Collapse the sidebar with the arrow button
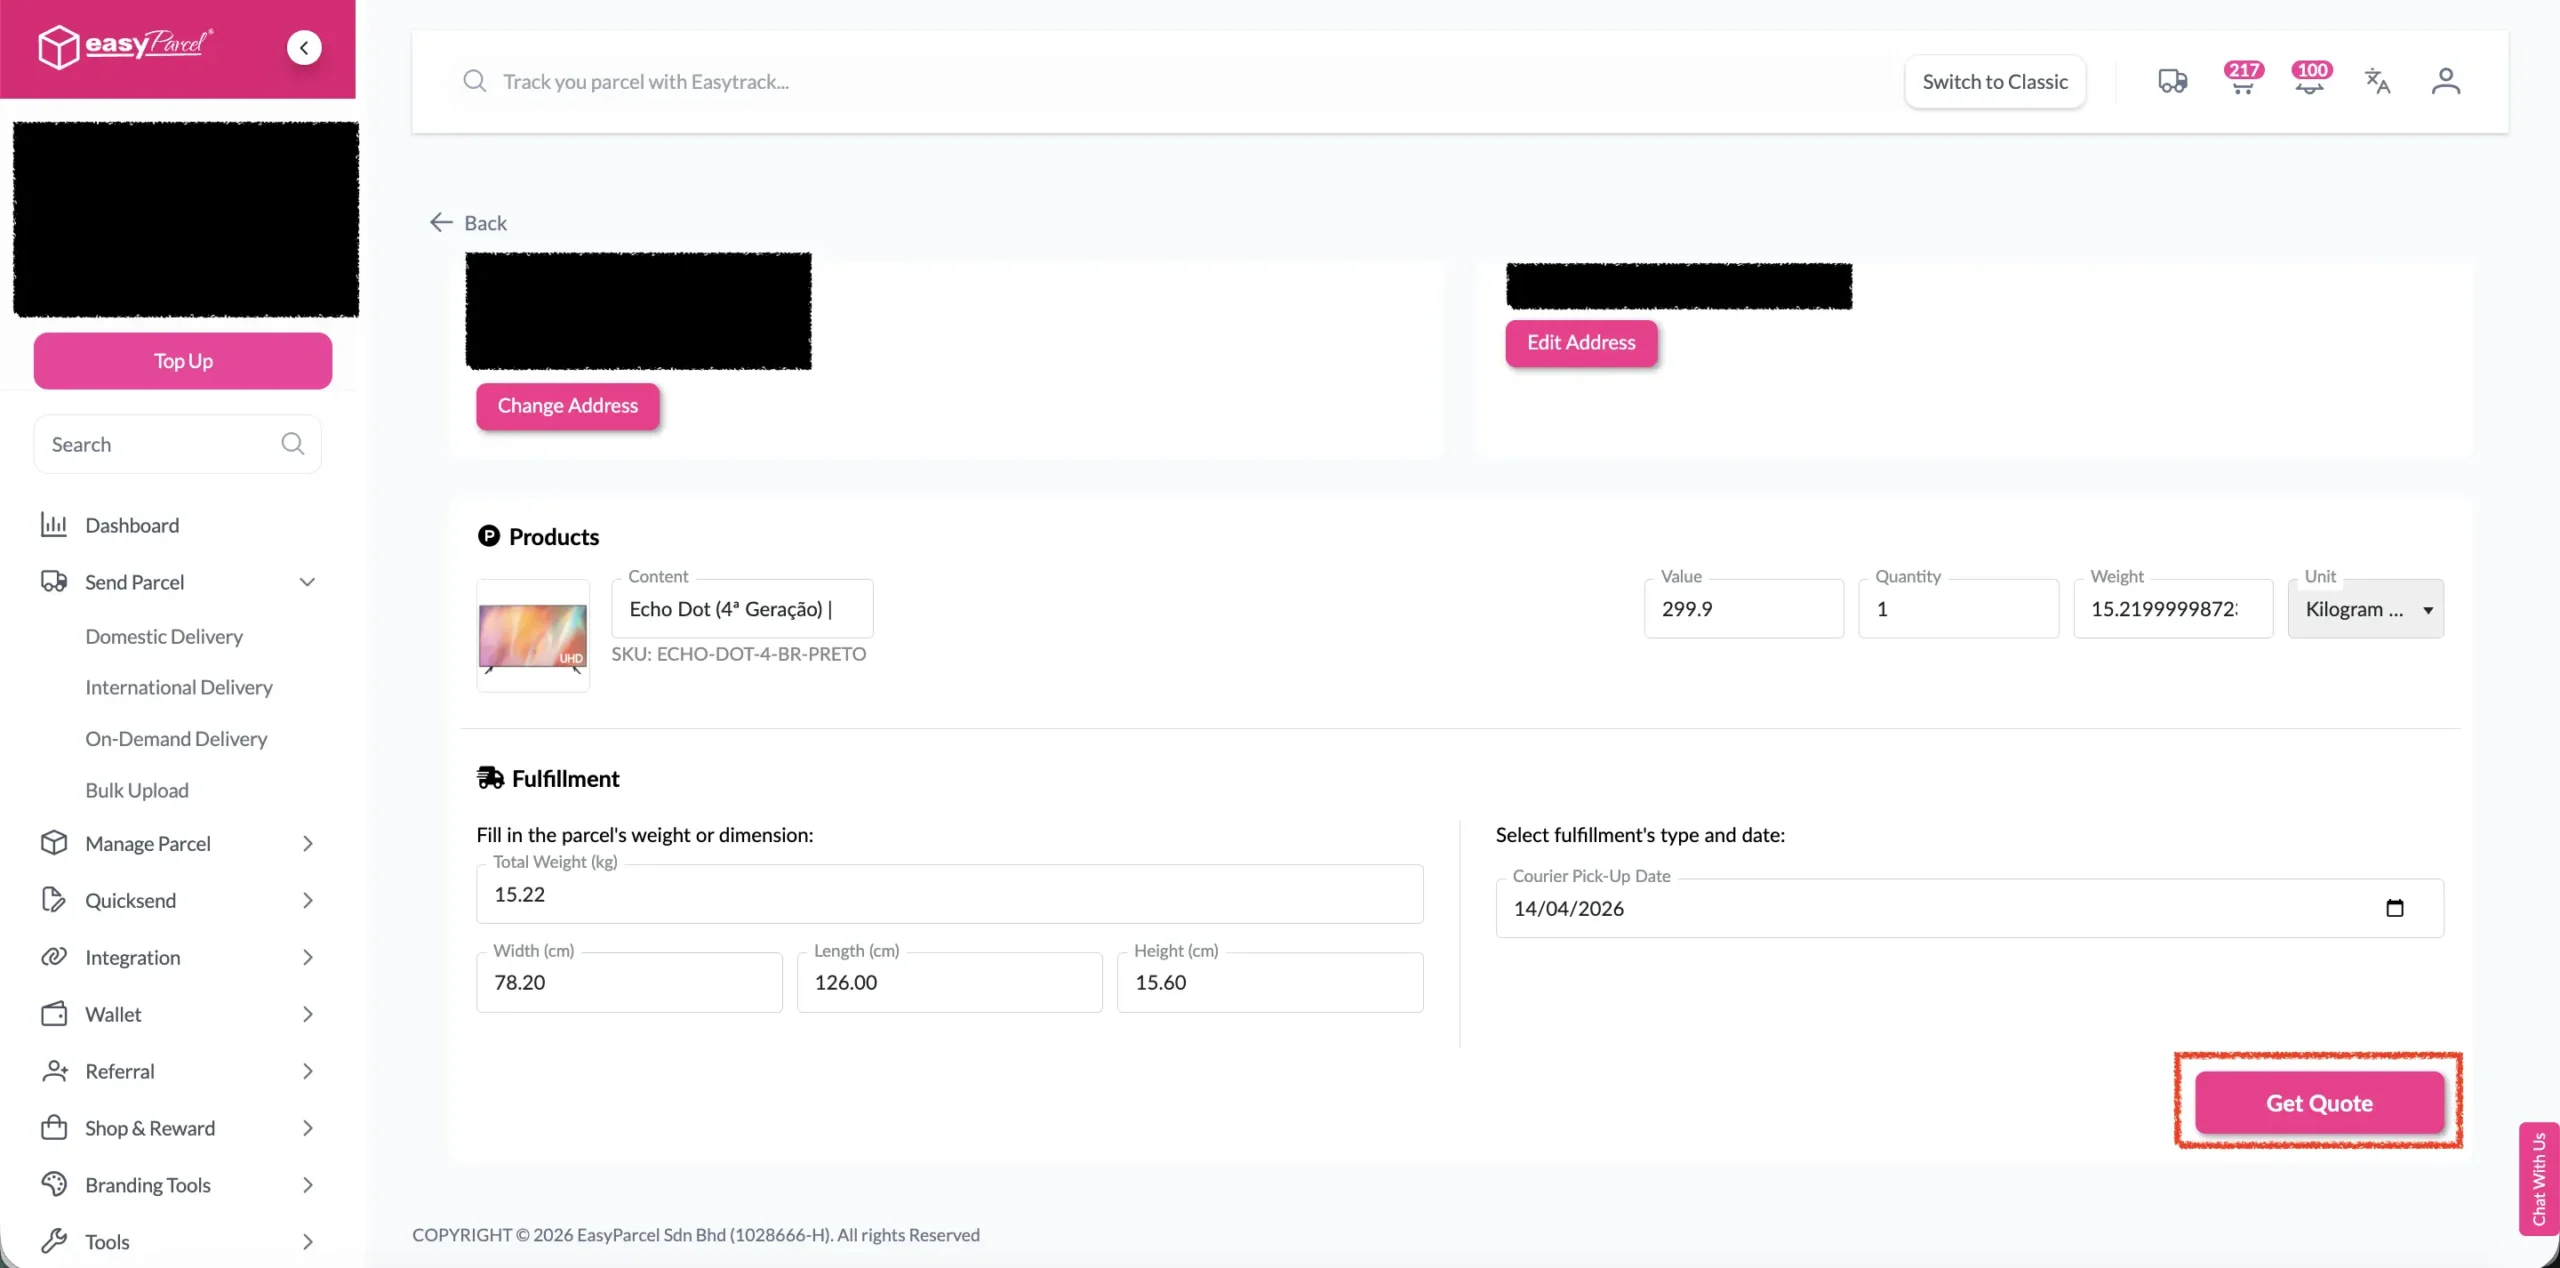 coord(304,47)
